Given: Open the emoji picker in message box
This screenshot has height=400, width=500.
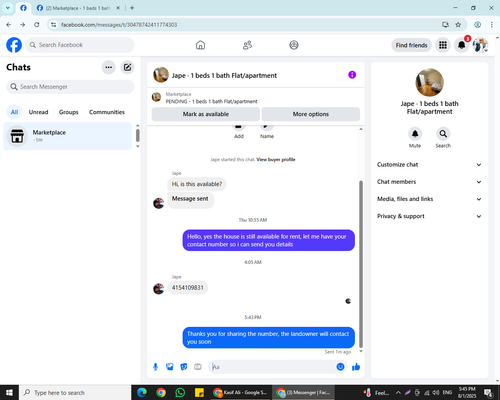Looking at the screenshot, I should (340, 367).
